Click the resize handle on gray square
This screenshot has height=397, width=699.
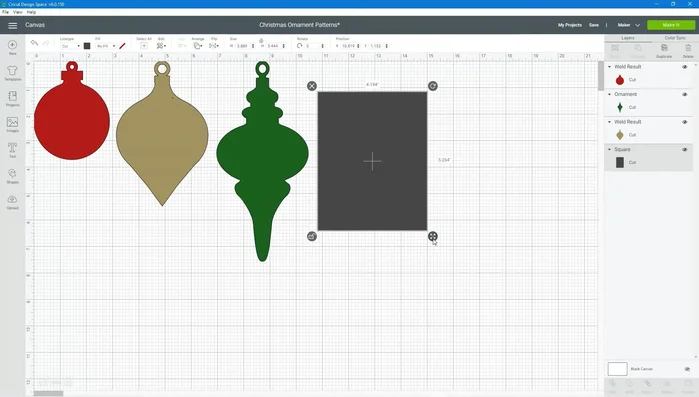432,236
